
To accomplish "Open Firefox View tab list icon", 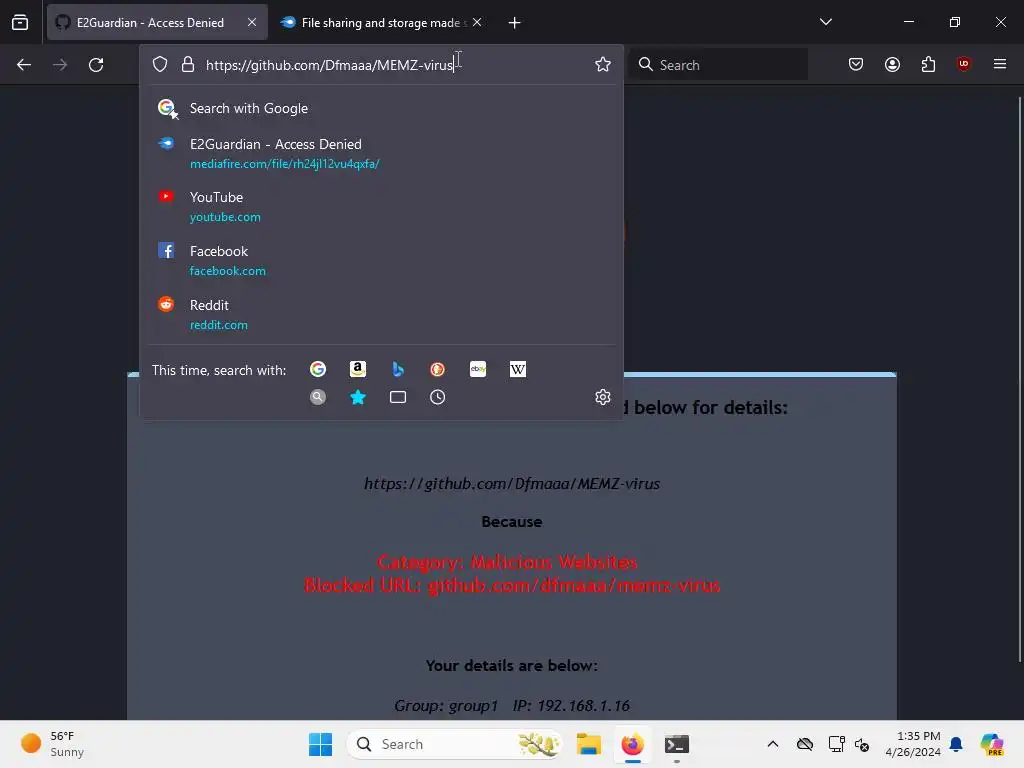I will [x=20, y=22].
